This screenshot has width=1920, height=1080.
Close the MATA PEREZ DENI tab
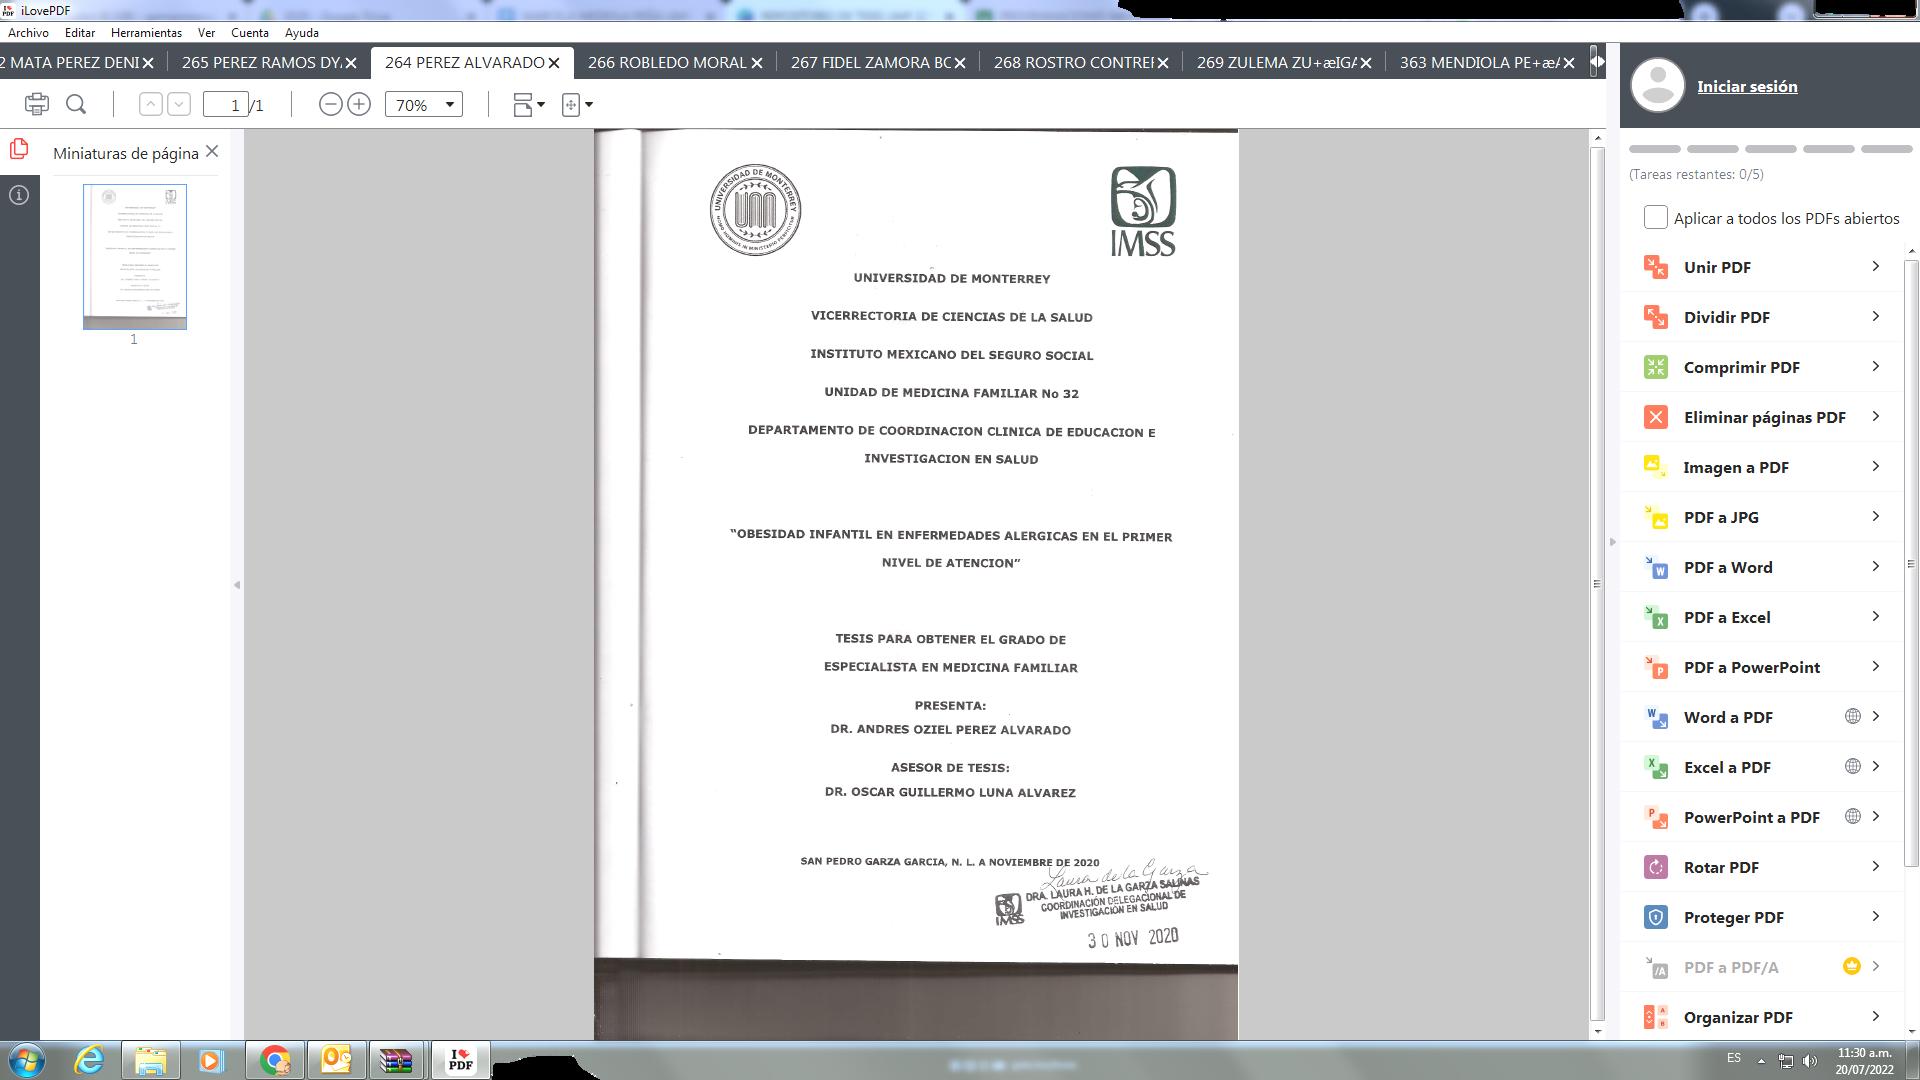click(x=148, y=63)
